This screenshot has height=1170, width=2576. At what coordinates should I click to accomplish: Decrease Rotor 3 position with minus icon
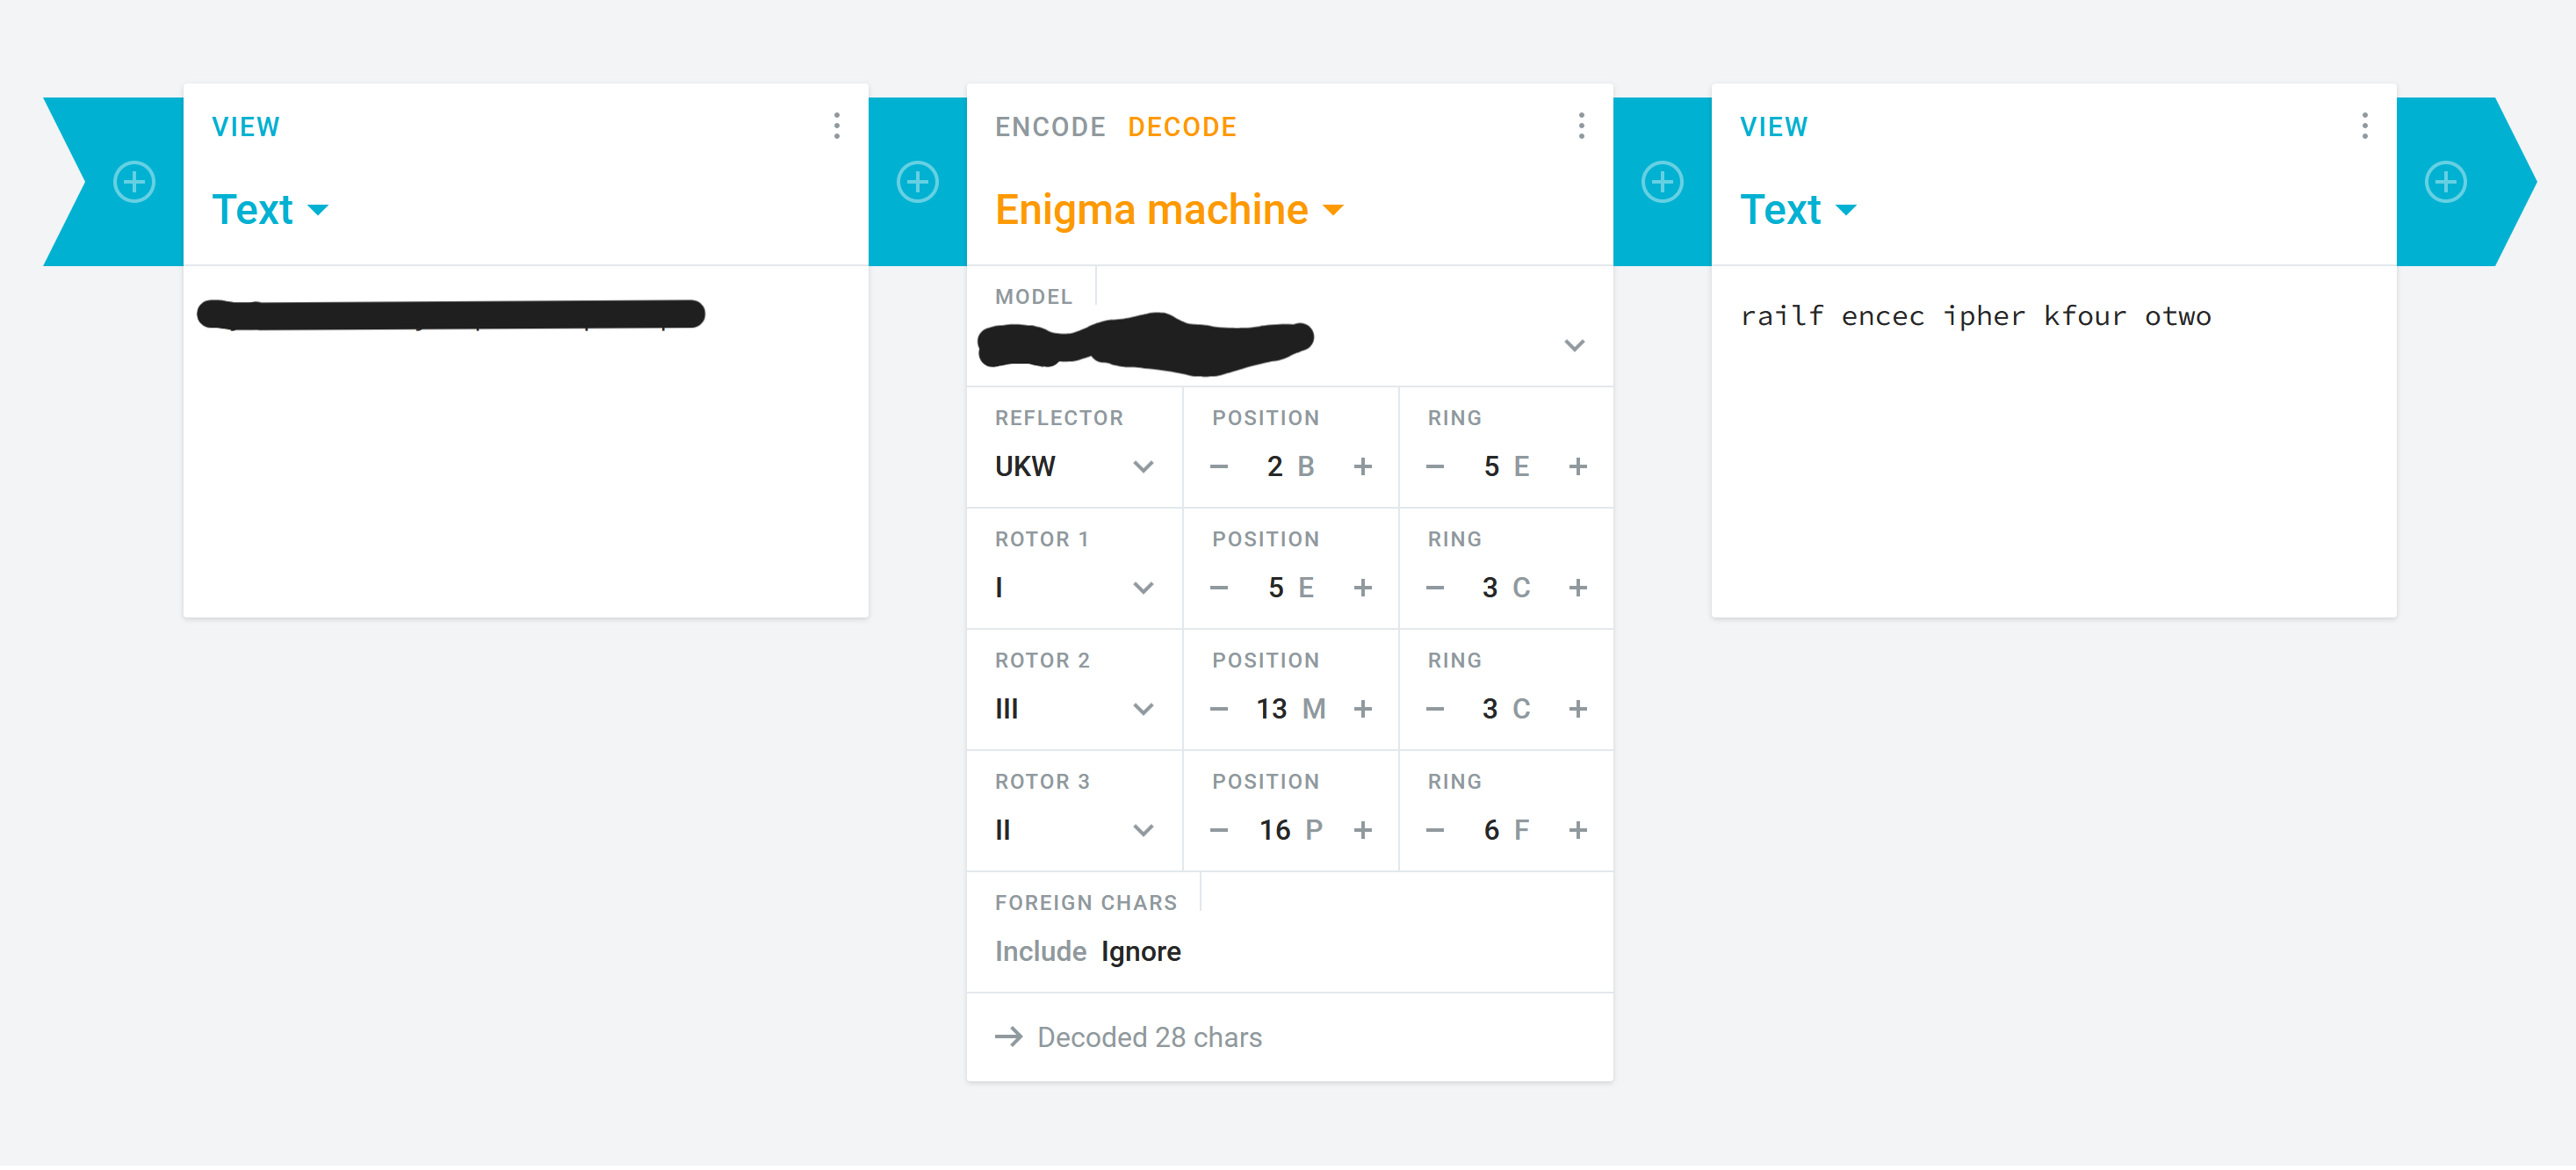click(1218, 830)
